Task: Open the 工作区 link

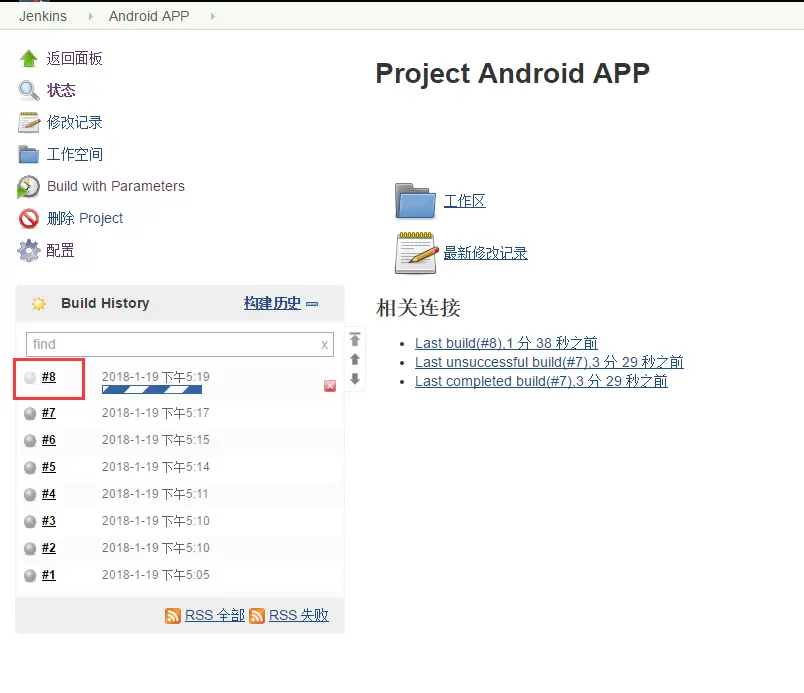Action: tap(465, 201)
